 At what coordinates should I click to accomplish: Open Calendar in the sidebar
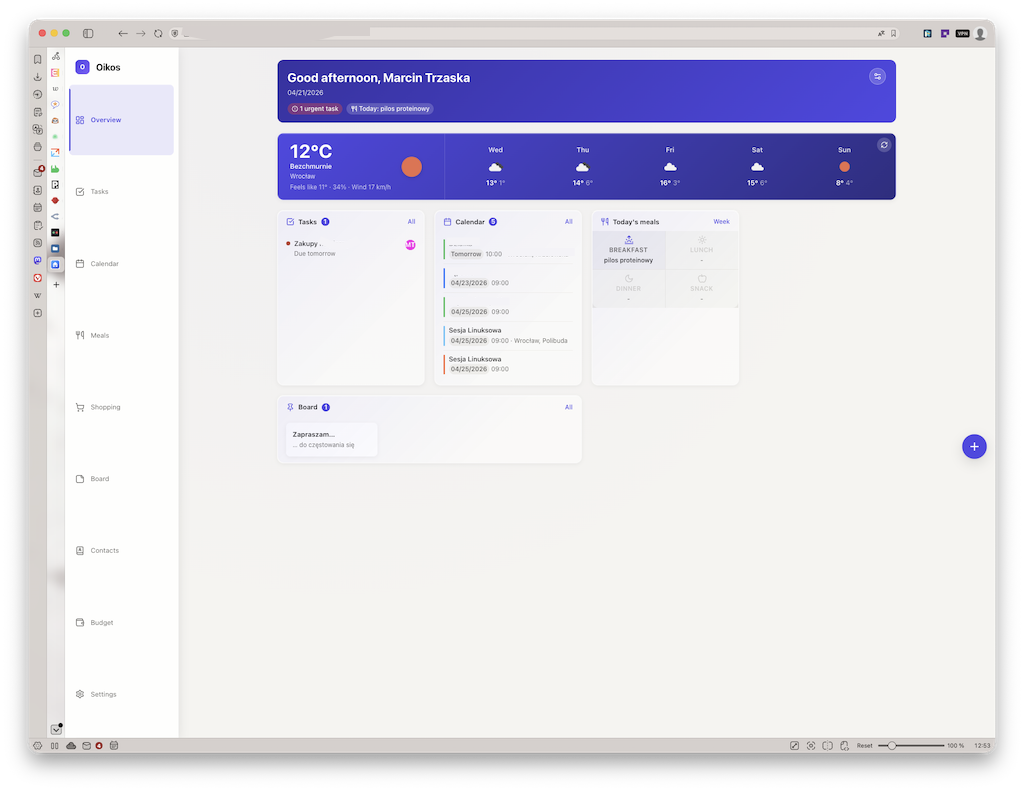[121, 263]
